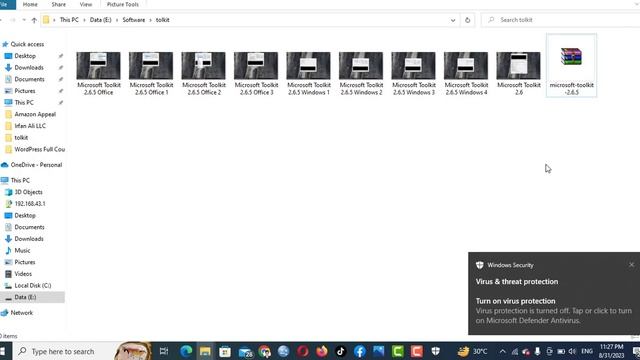Open the Amazon Appeal folder
640x360 pixels.
pos(35,114)
